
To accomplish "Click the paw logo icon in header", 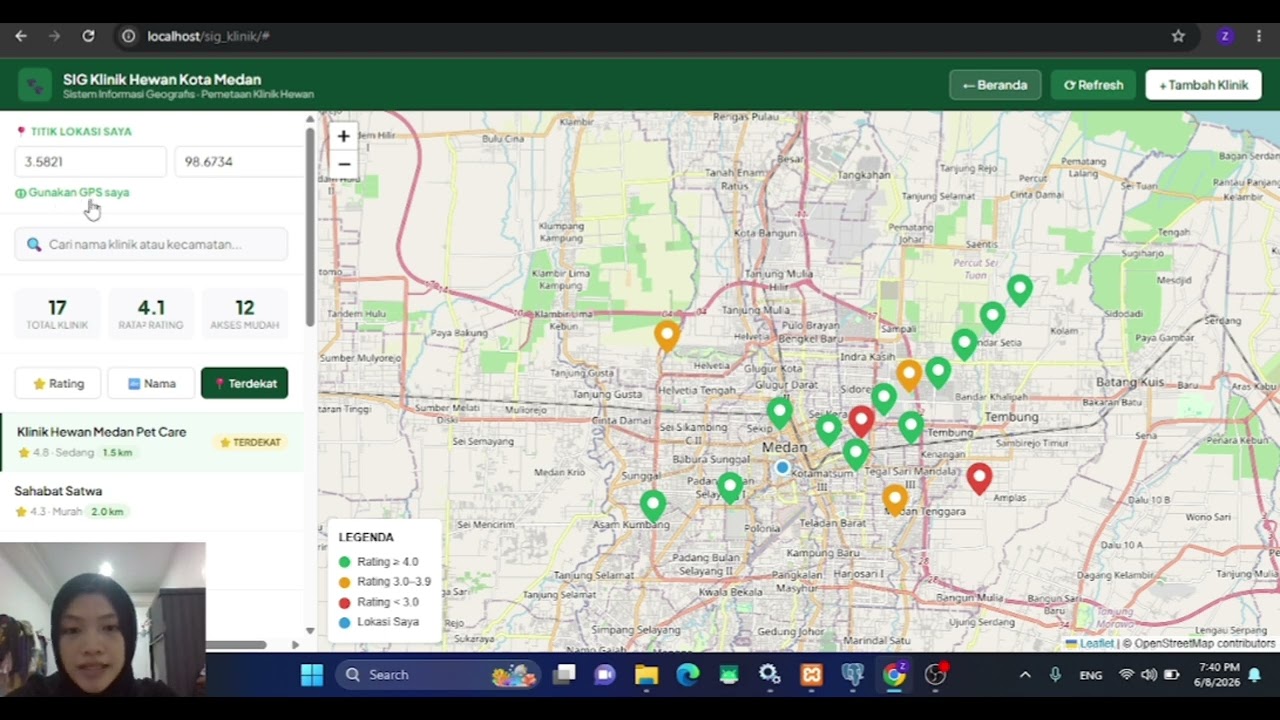I will 35,85.
